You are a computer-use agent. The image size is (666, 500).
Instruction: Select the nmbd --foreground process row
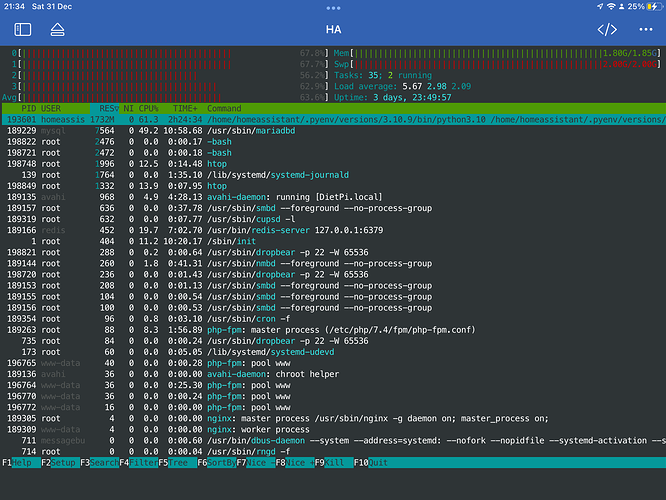point(333,263)
